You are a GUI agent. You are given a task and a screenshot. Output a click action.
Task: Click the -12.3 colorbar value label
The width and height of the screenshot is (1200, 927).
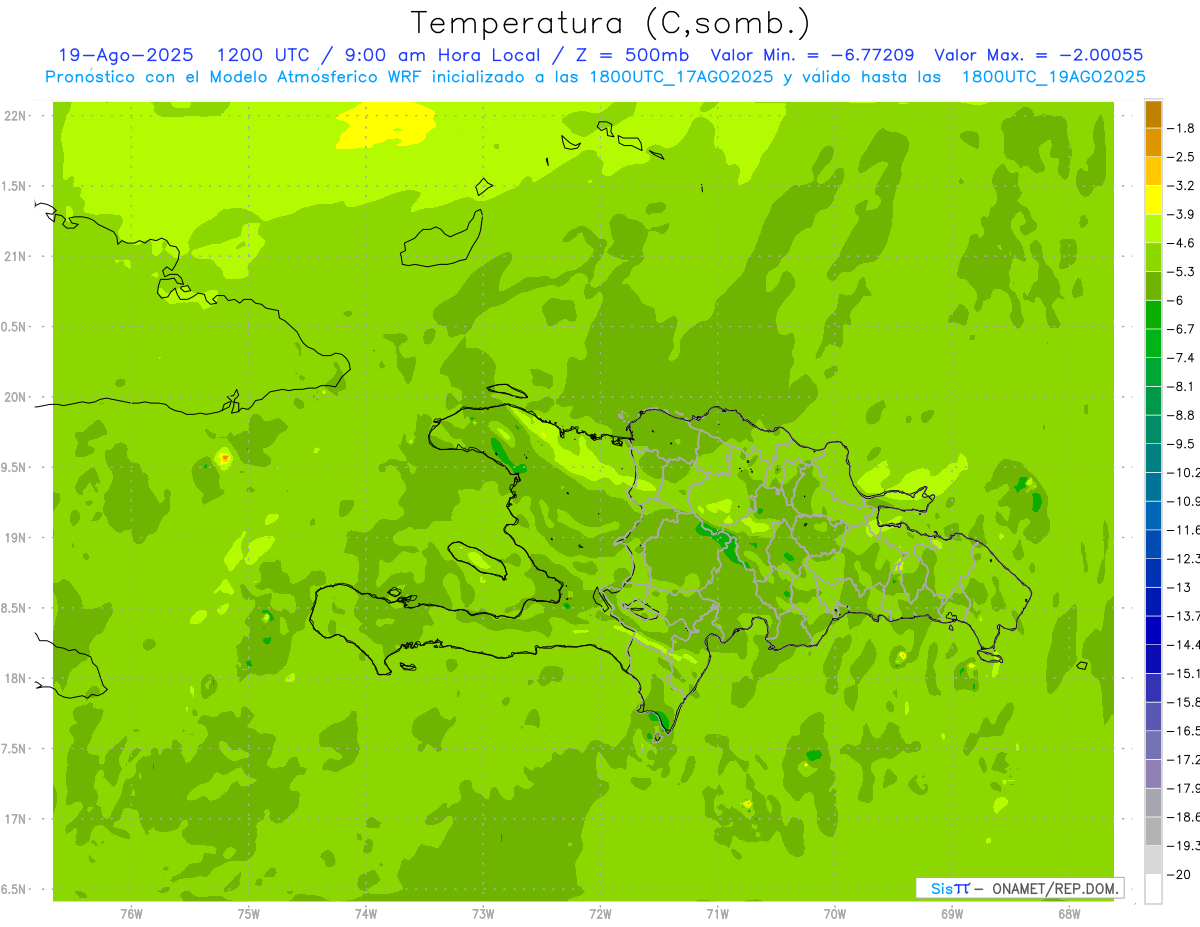coord(1184,558)
